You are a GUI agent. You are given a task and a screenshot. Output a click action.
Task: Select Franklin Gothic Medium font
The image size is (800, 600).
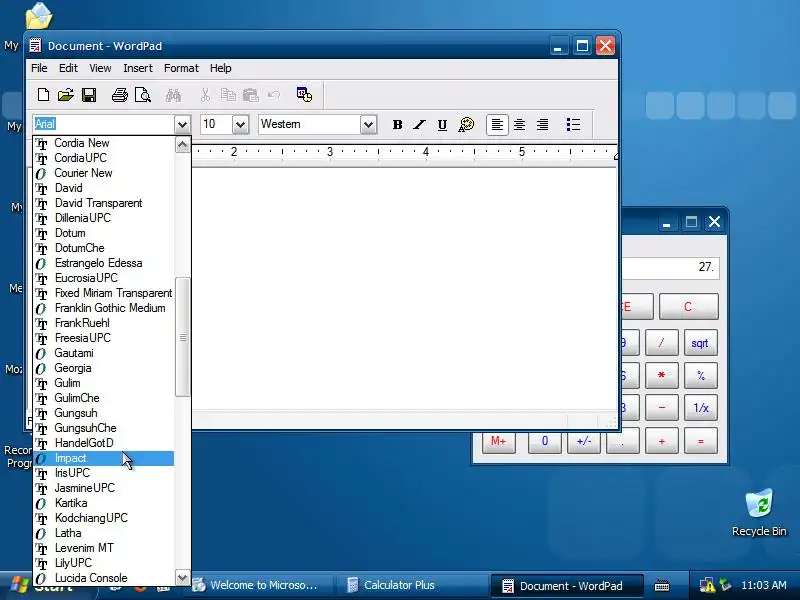click(104, 308)
